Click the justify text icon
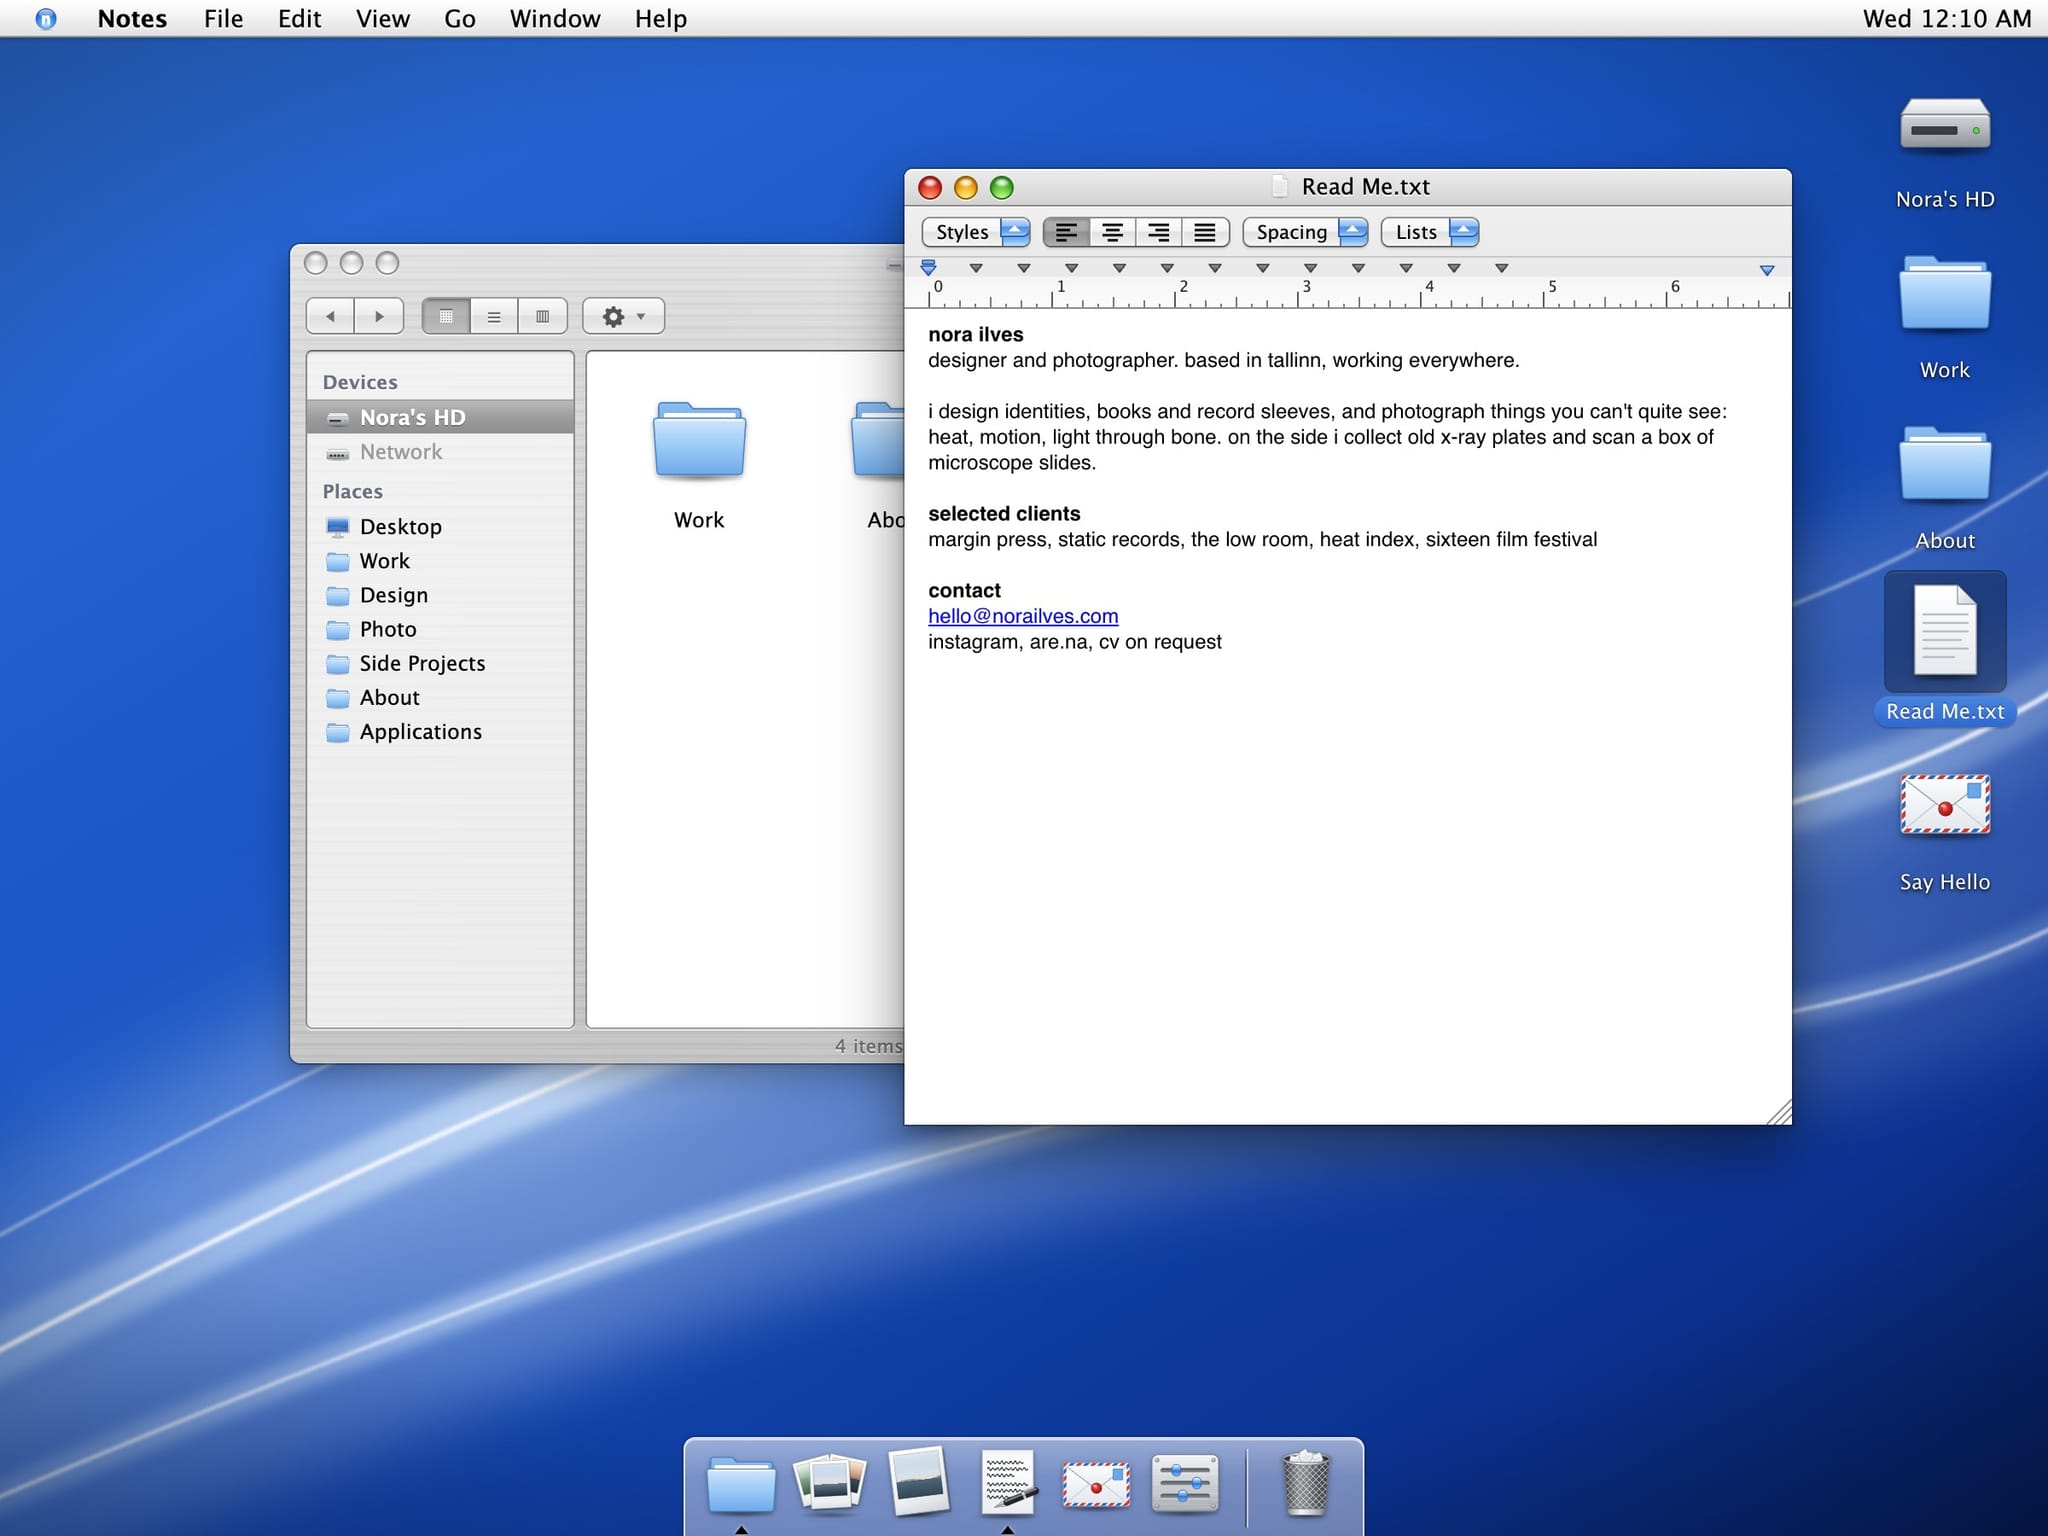This screenshot has width=2048, height=1536. 1205,232
